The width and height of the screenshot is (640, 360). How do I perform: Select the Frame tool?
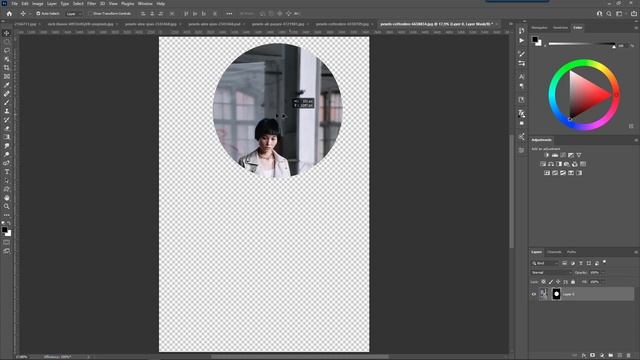coord(7,76)
